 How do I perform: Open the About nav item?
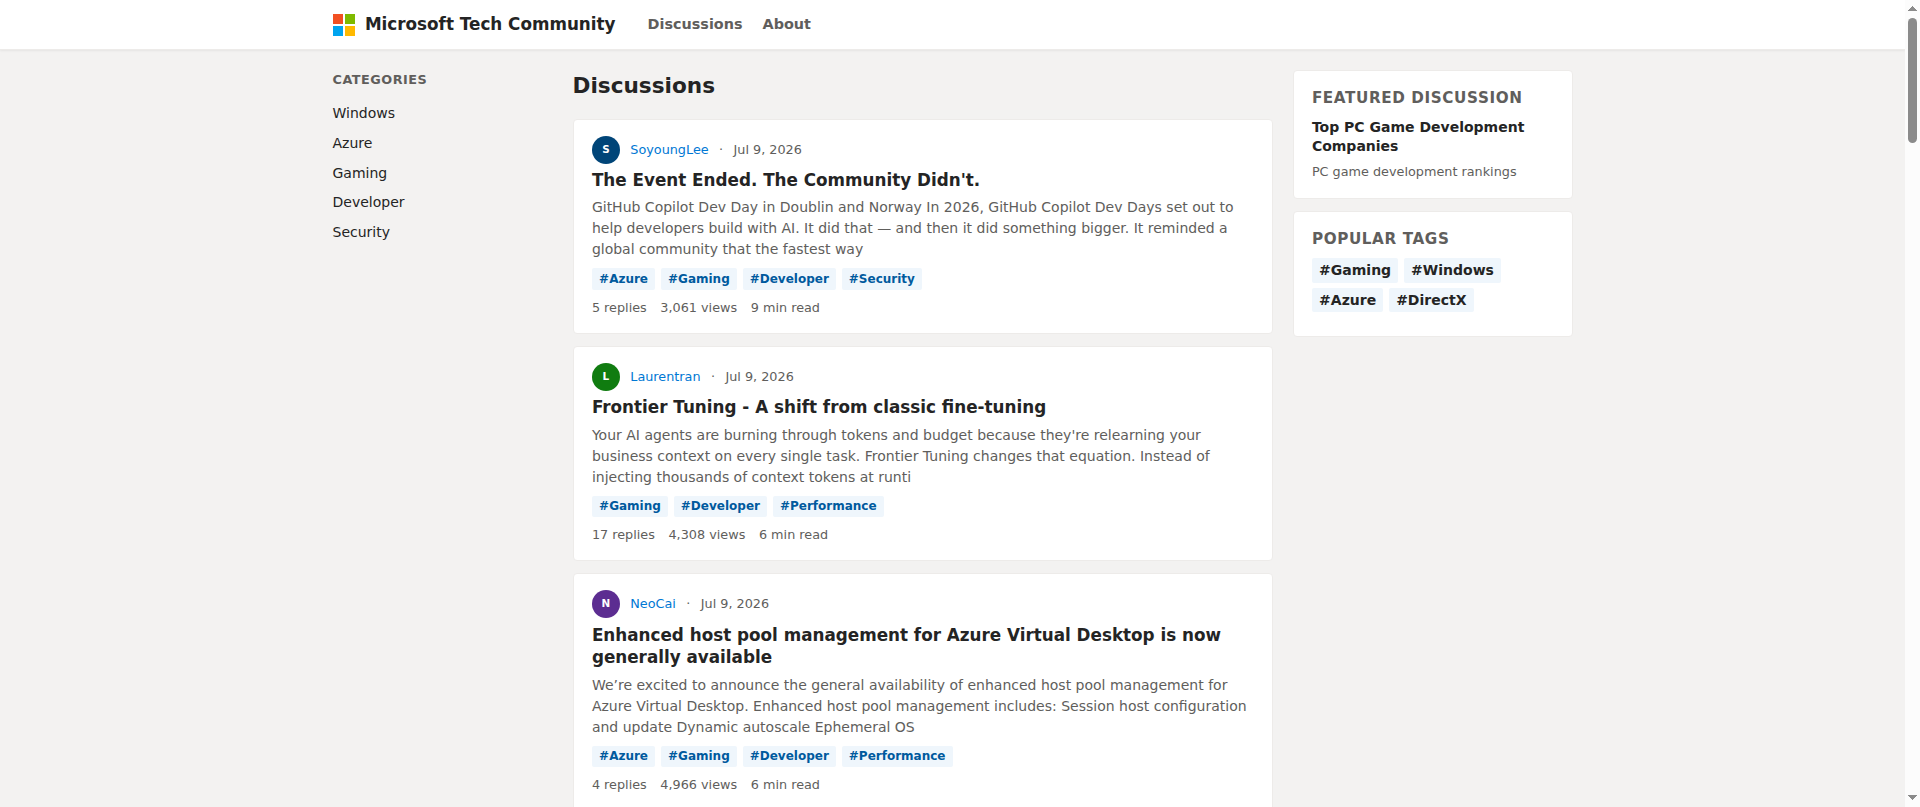pyautogui.click(x=786, y=24)
